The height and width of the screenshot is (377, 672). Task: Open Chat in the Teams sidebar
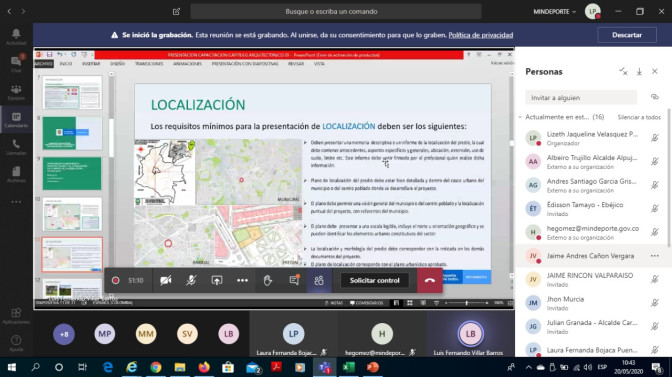16,64
